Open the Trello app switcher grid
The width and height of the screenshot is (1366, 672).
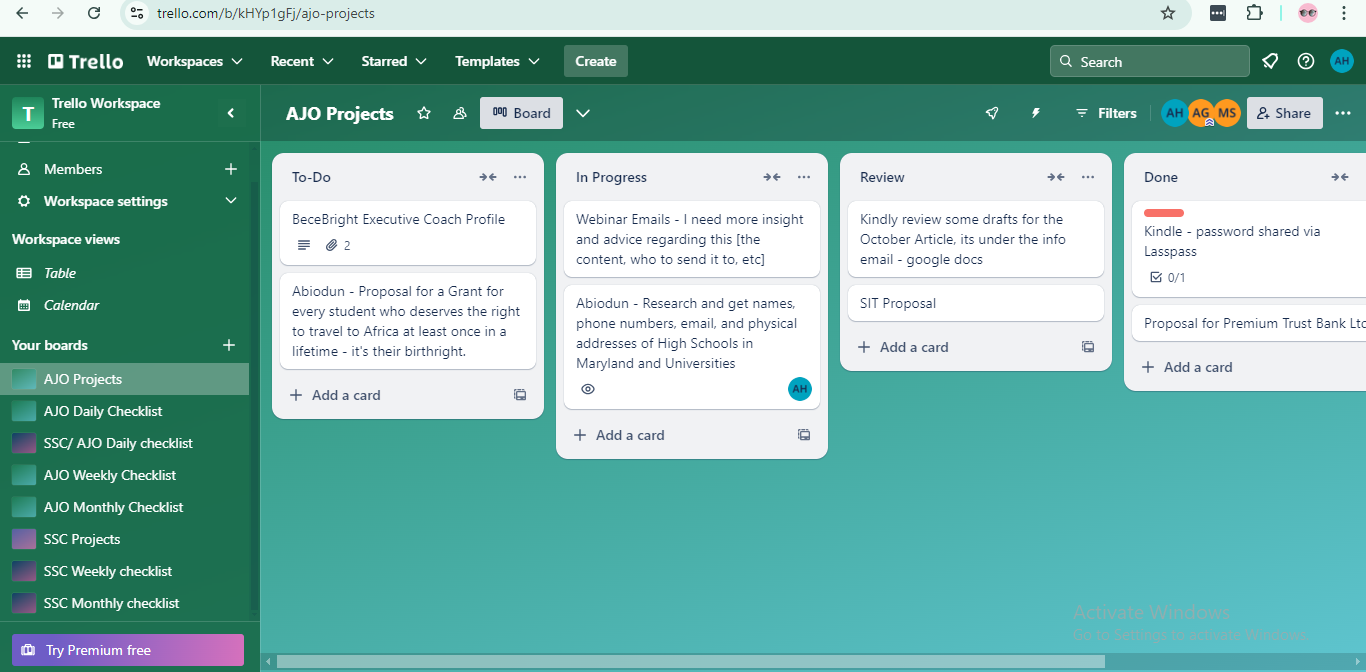[24, 61]
